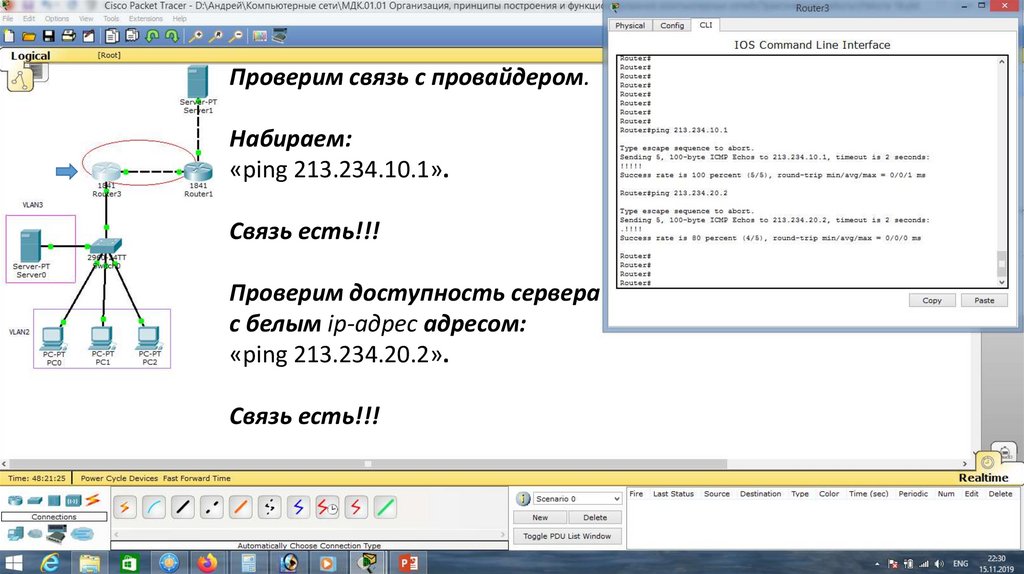Screen dimensions: 1024x574
Task: Click the Zoom Out magnifier
Action: click(236, 36)
